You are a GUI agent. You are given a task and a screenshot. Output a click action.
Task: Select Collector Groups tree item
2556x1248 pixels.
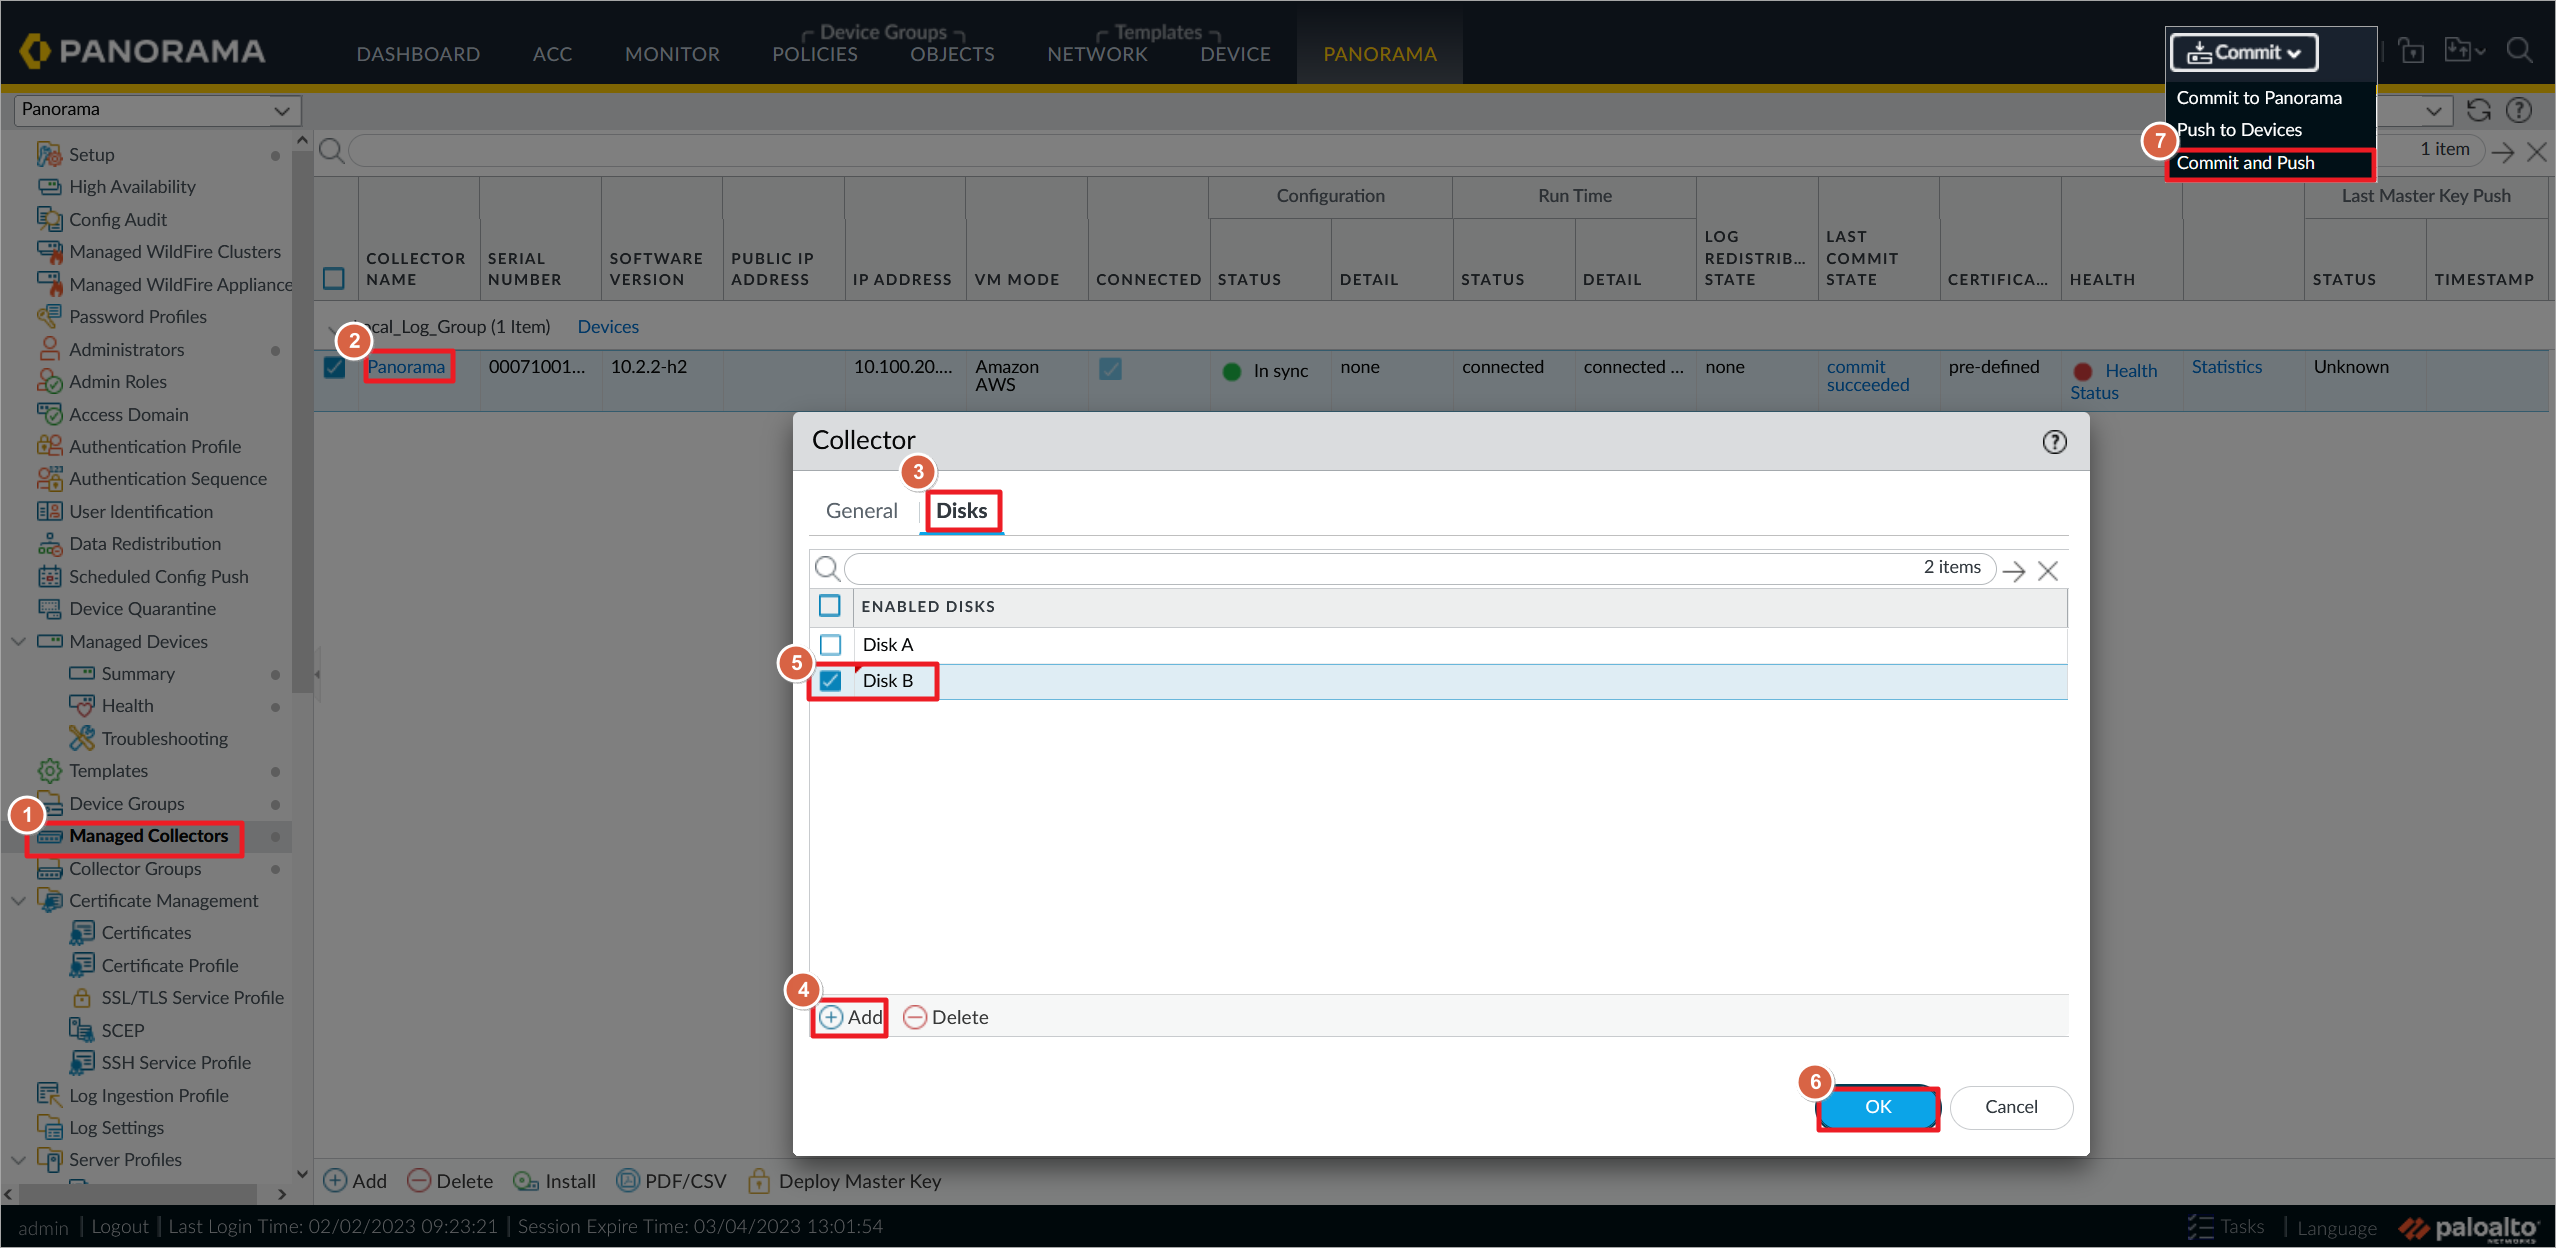coord(135,869)
